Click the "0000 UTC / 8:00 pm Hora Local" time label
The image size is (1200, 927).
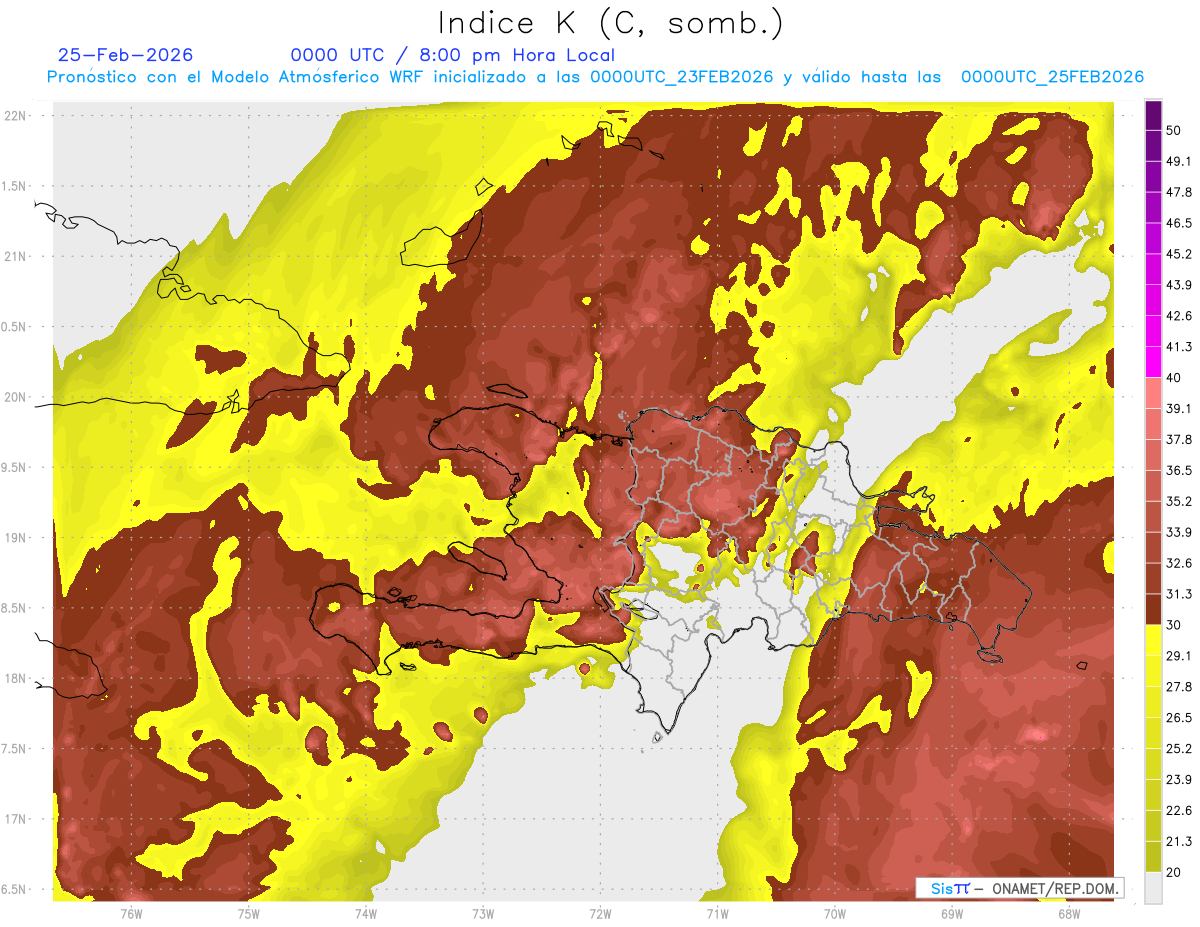(x=452, y=55)
